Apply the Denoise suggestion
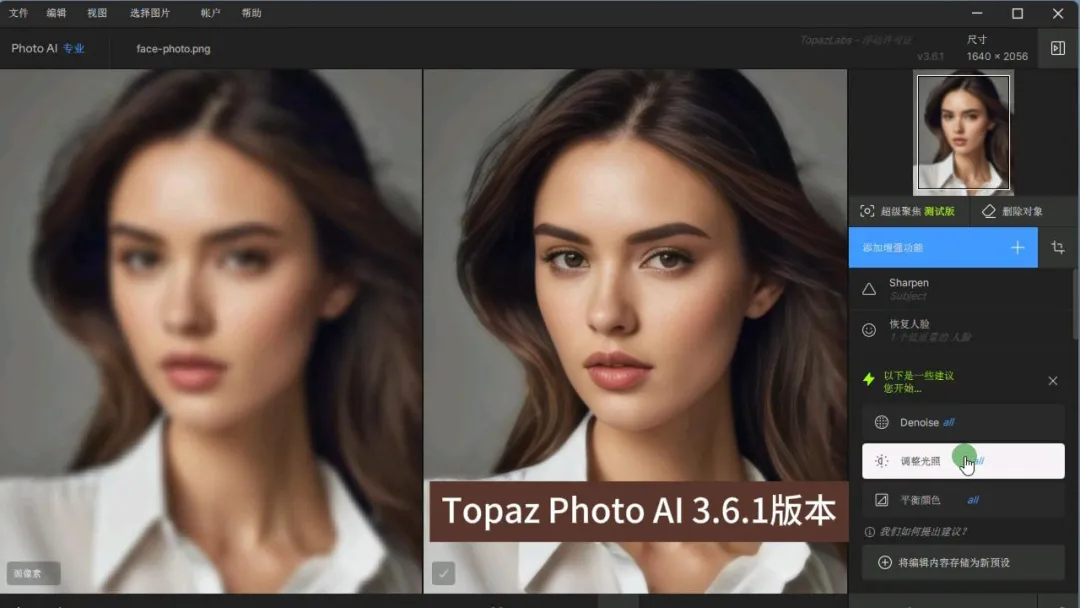The image size is (1080, 608). [x=963, y=422]
